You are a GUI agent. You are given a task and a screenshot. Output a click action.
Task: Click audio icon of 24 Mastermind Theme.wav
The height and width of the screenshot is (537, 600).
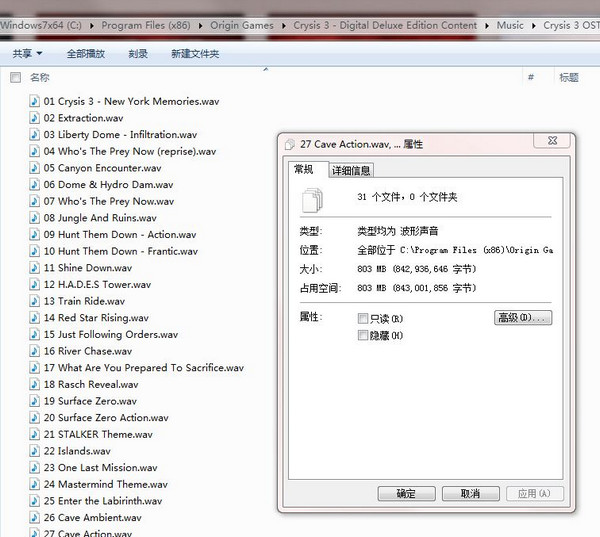pyautogui.click(x=34, y=484)
